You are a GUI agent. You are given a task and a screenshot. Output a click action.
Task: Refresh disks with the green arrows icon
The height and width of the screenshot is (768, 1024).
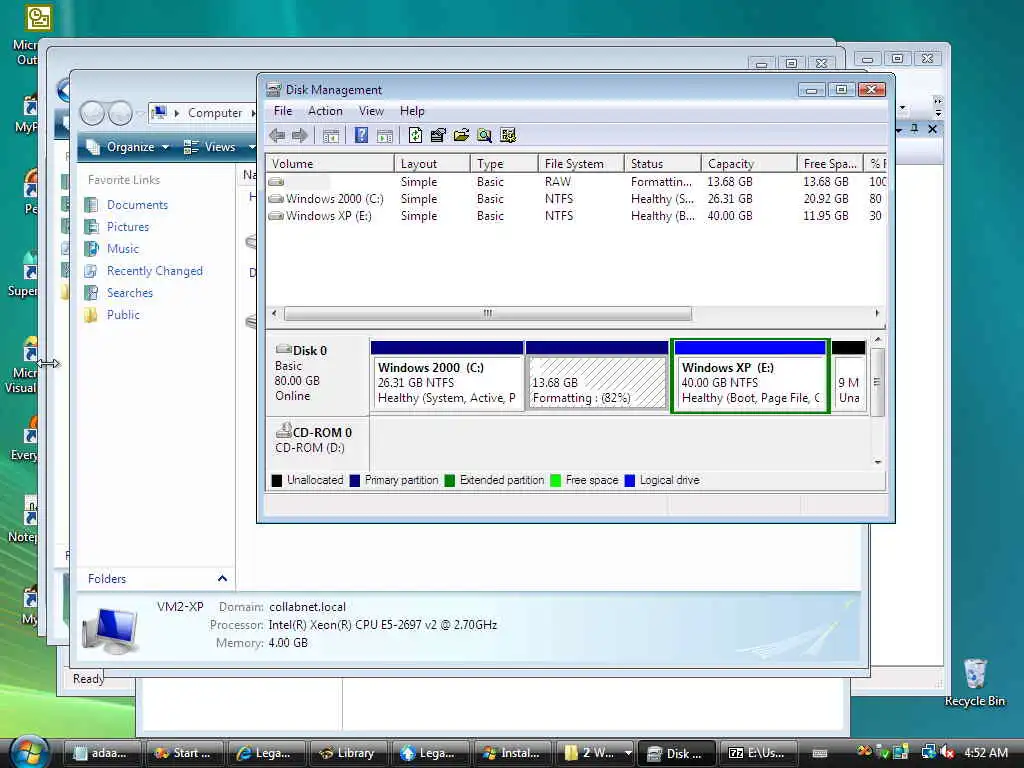point(415,135)
